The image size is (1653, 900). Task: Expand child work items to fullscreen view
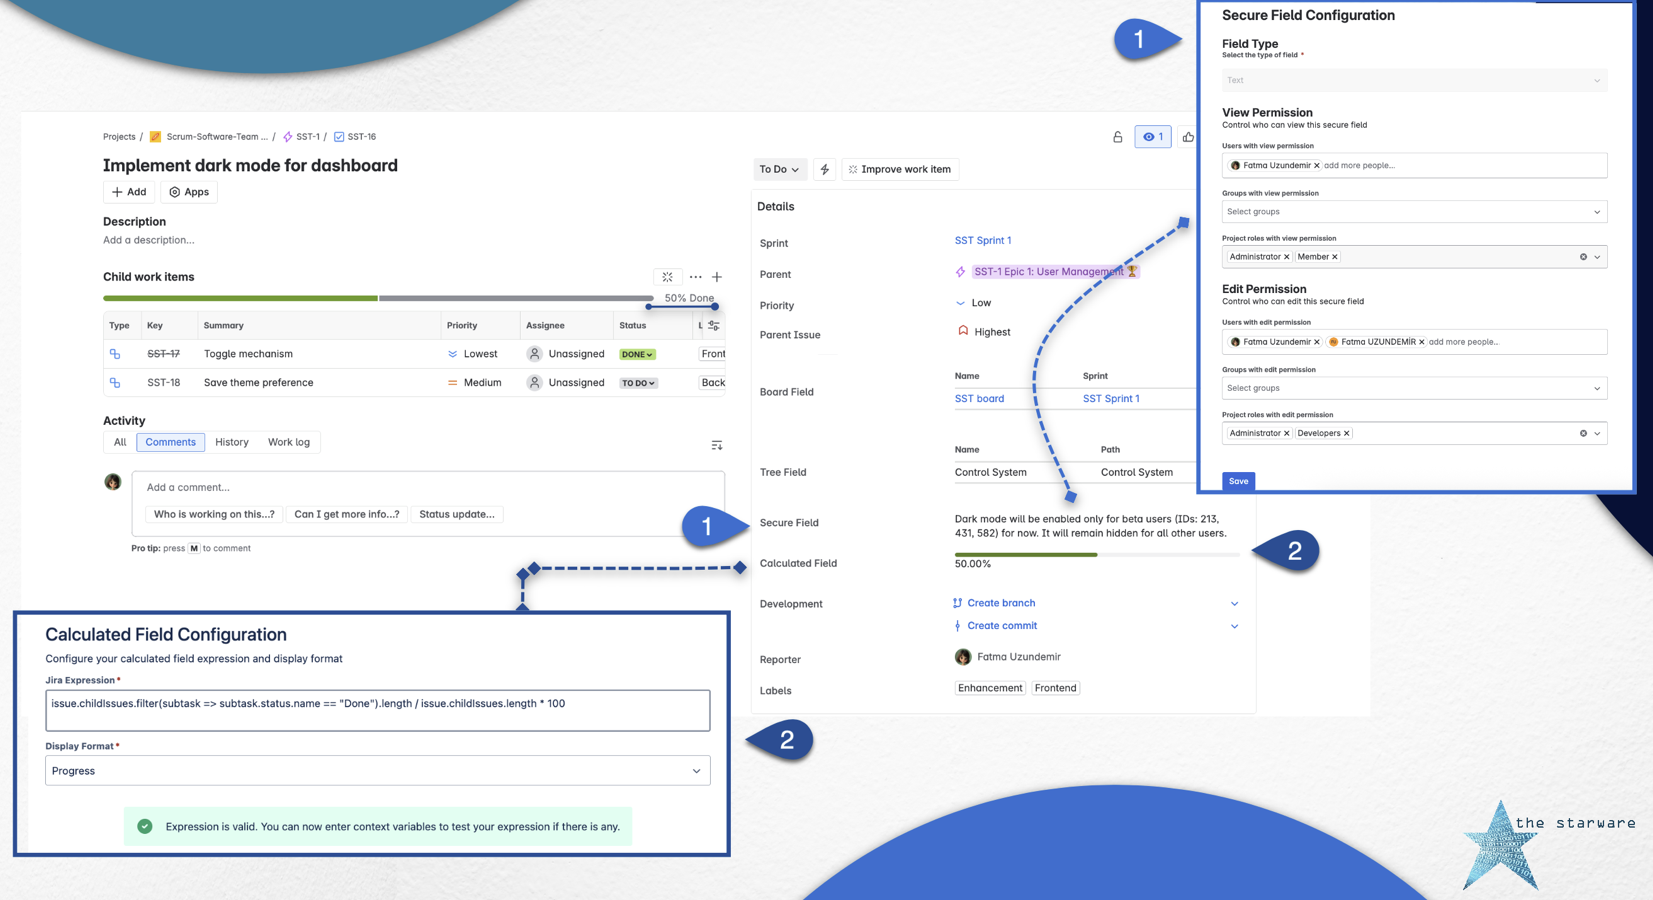pos(667,277)
